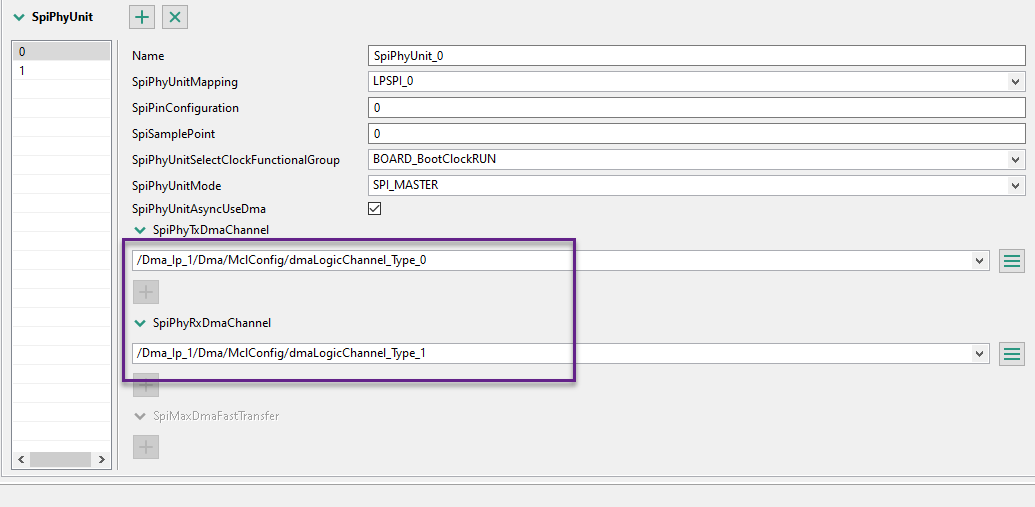Click the plus button under SpiMaxDmaFastTransfer

pyautogui.click(x=146, y=447)
